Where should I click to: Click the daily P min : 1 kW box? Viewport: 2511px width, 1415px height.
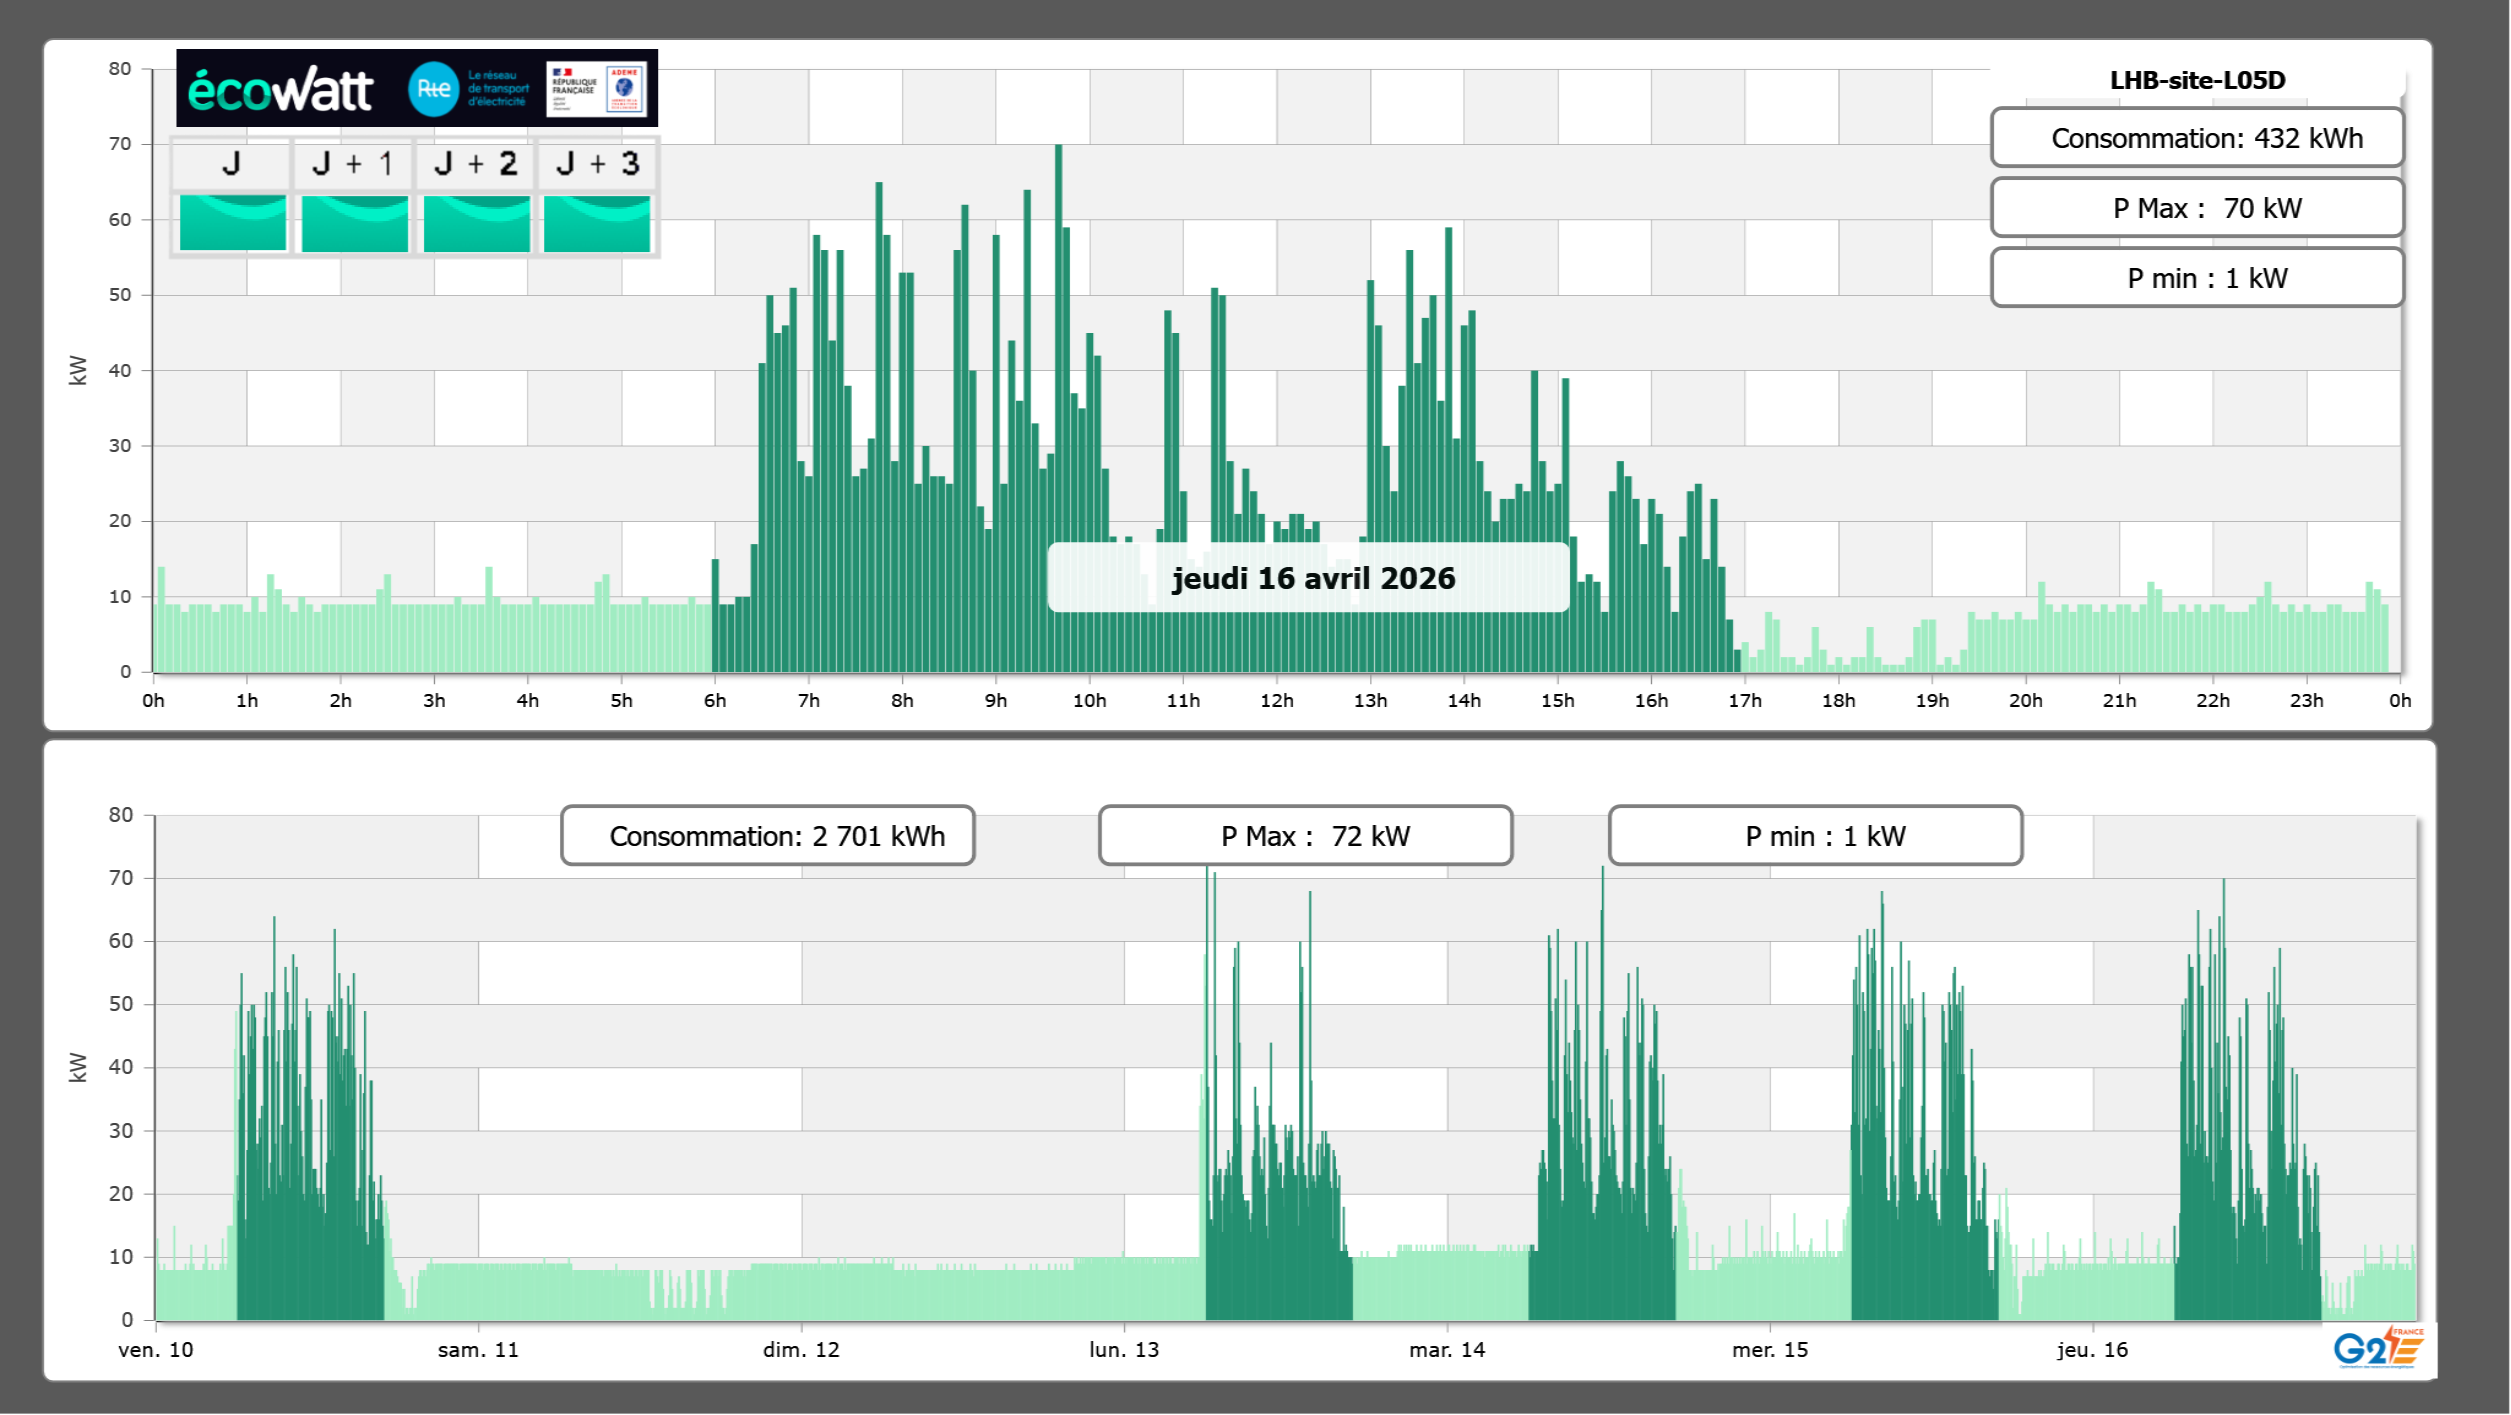point(2197,278)
